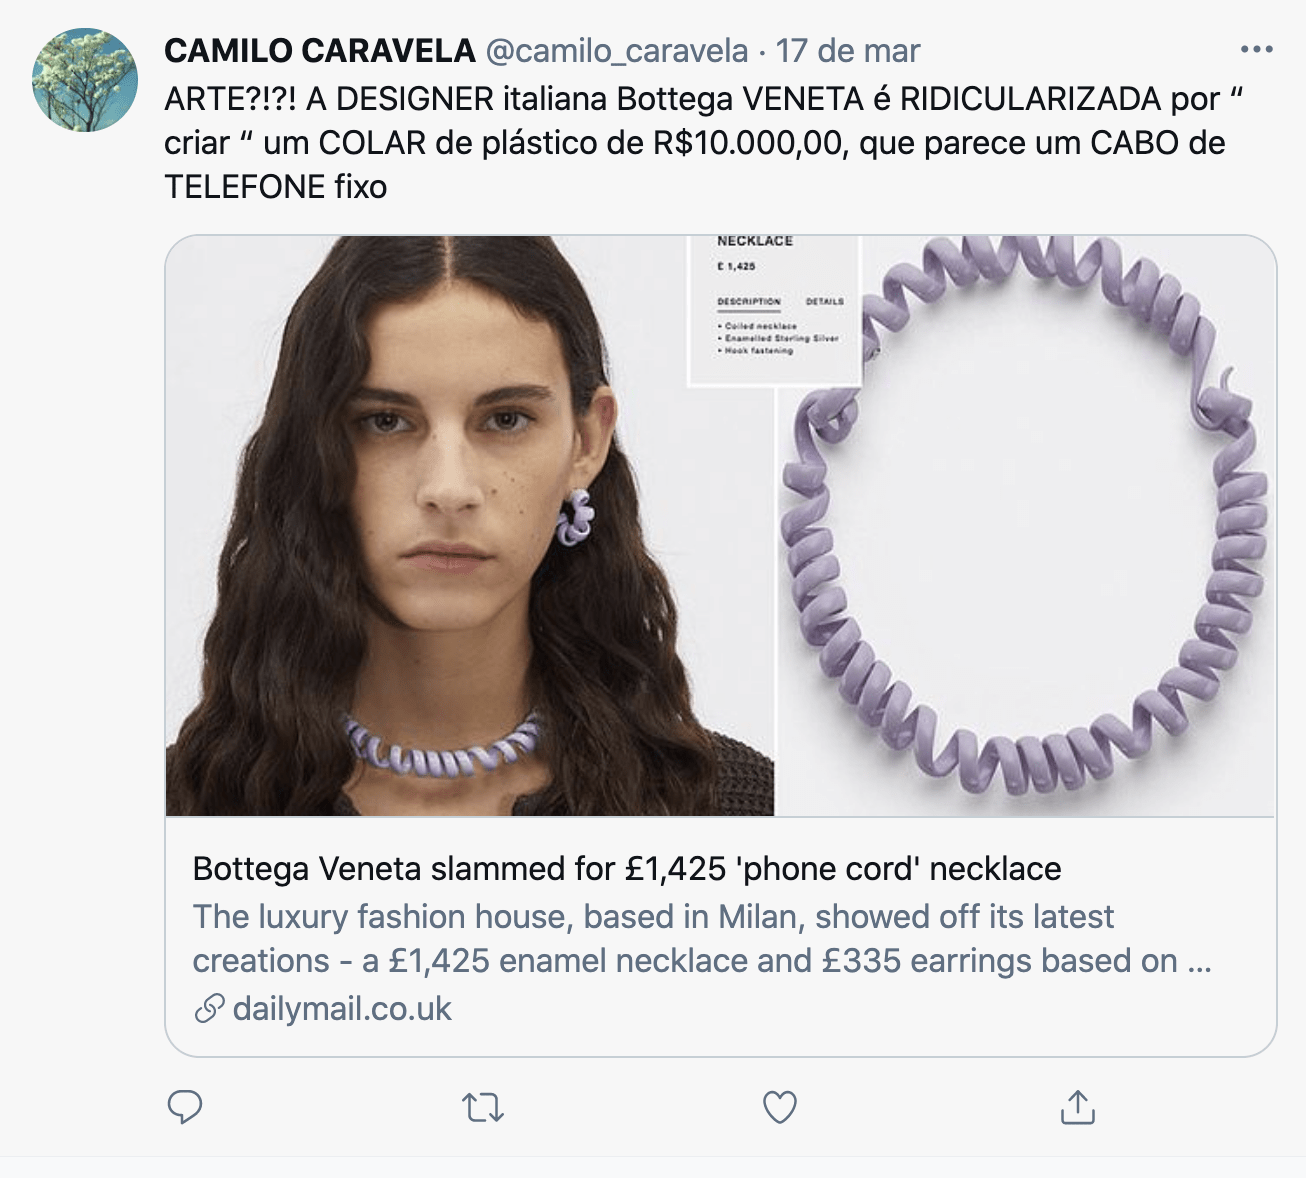
Task: Click the DESCRIPTION tab in product card
Action: (749, 301)
